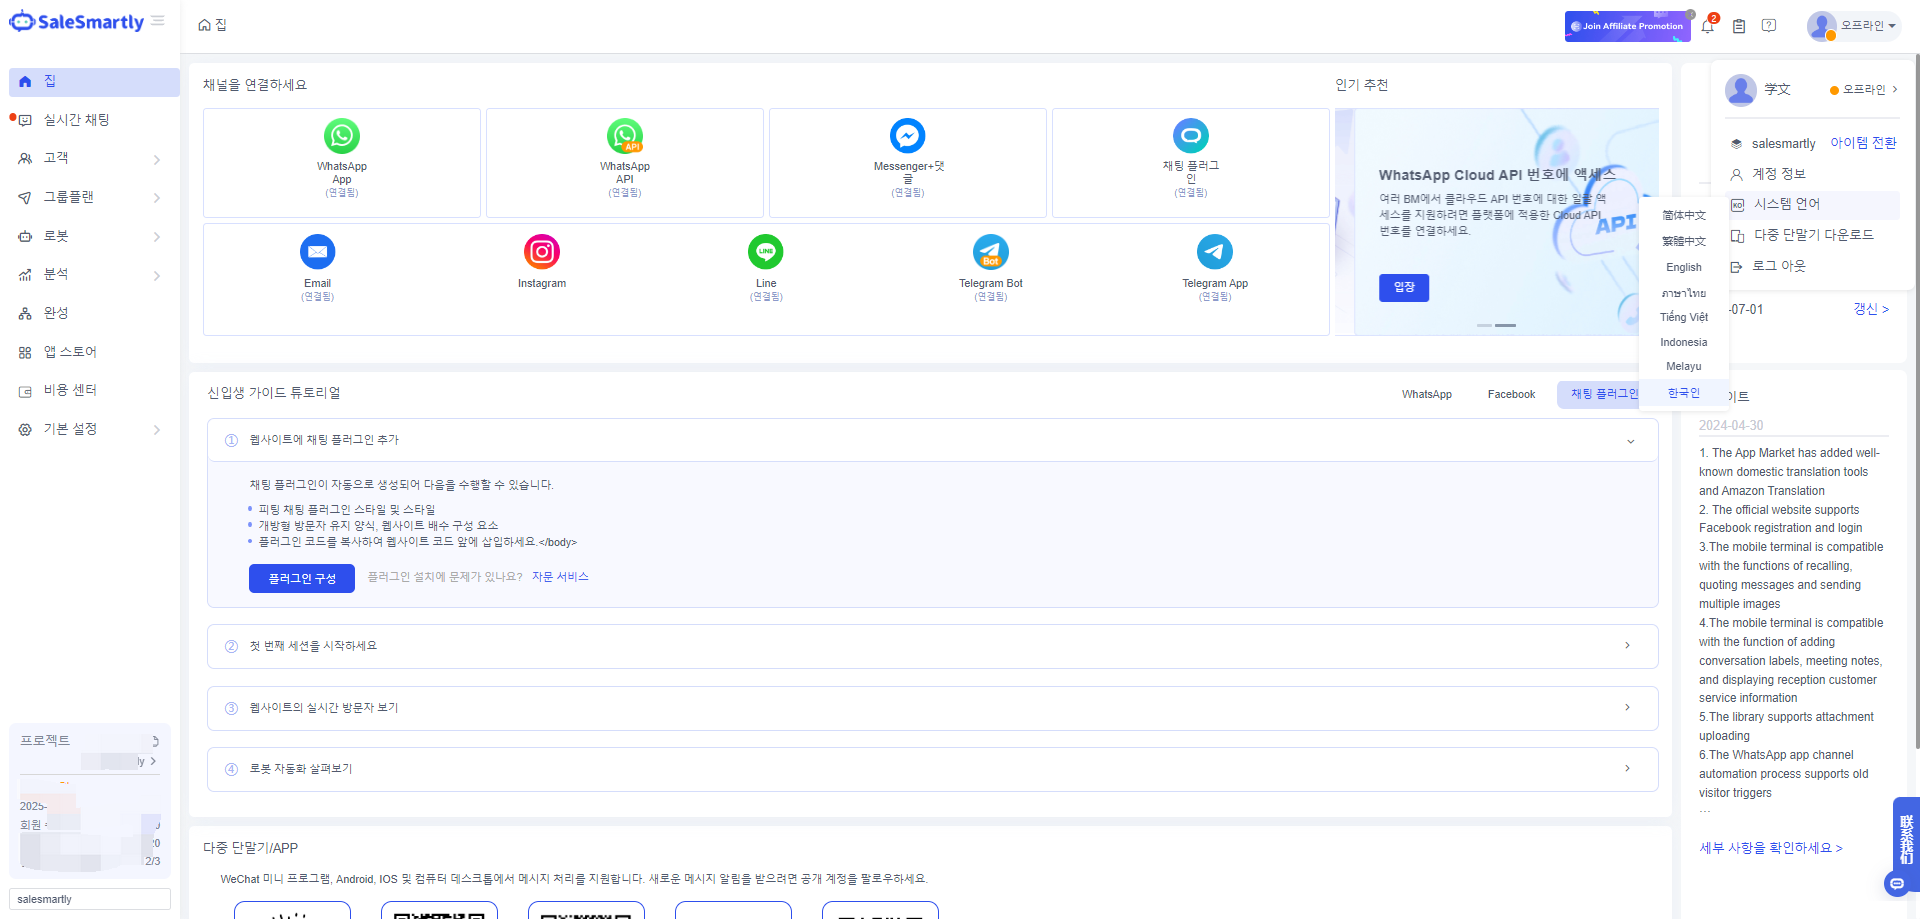Switch to the Facebook tutorial tab

tap(1510, 395)
